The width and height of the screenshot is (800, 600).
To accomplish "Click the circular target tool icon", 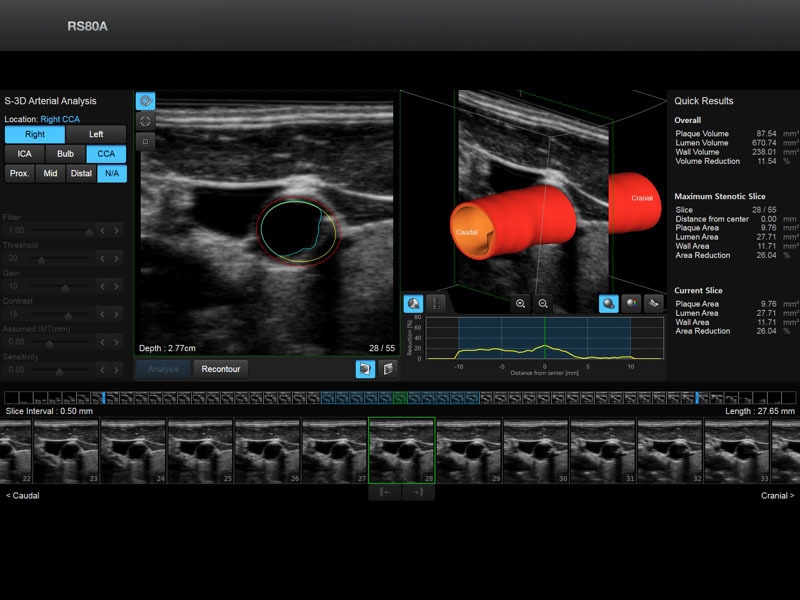I will click(145, 121).
